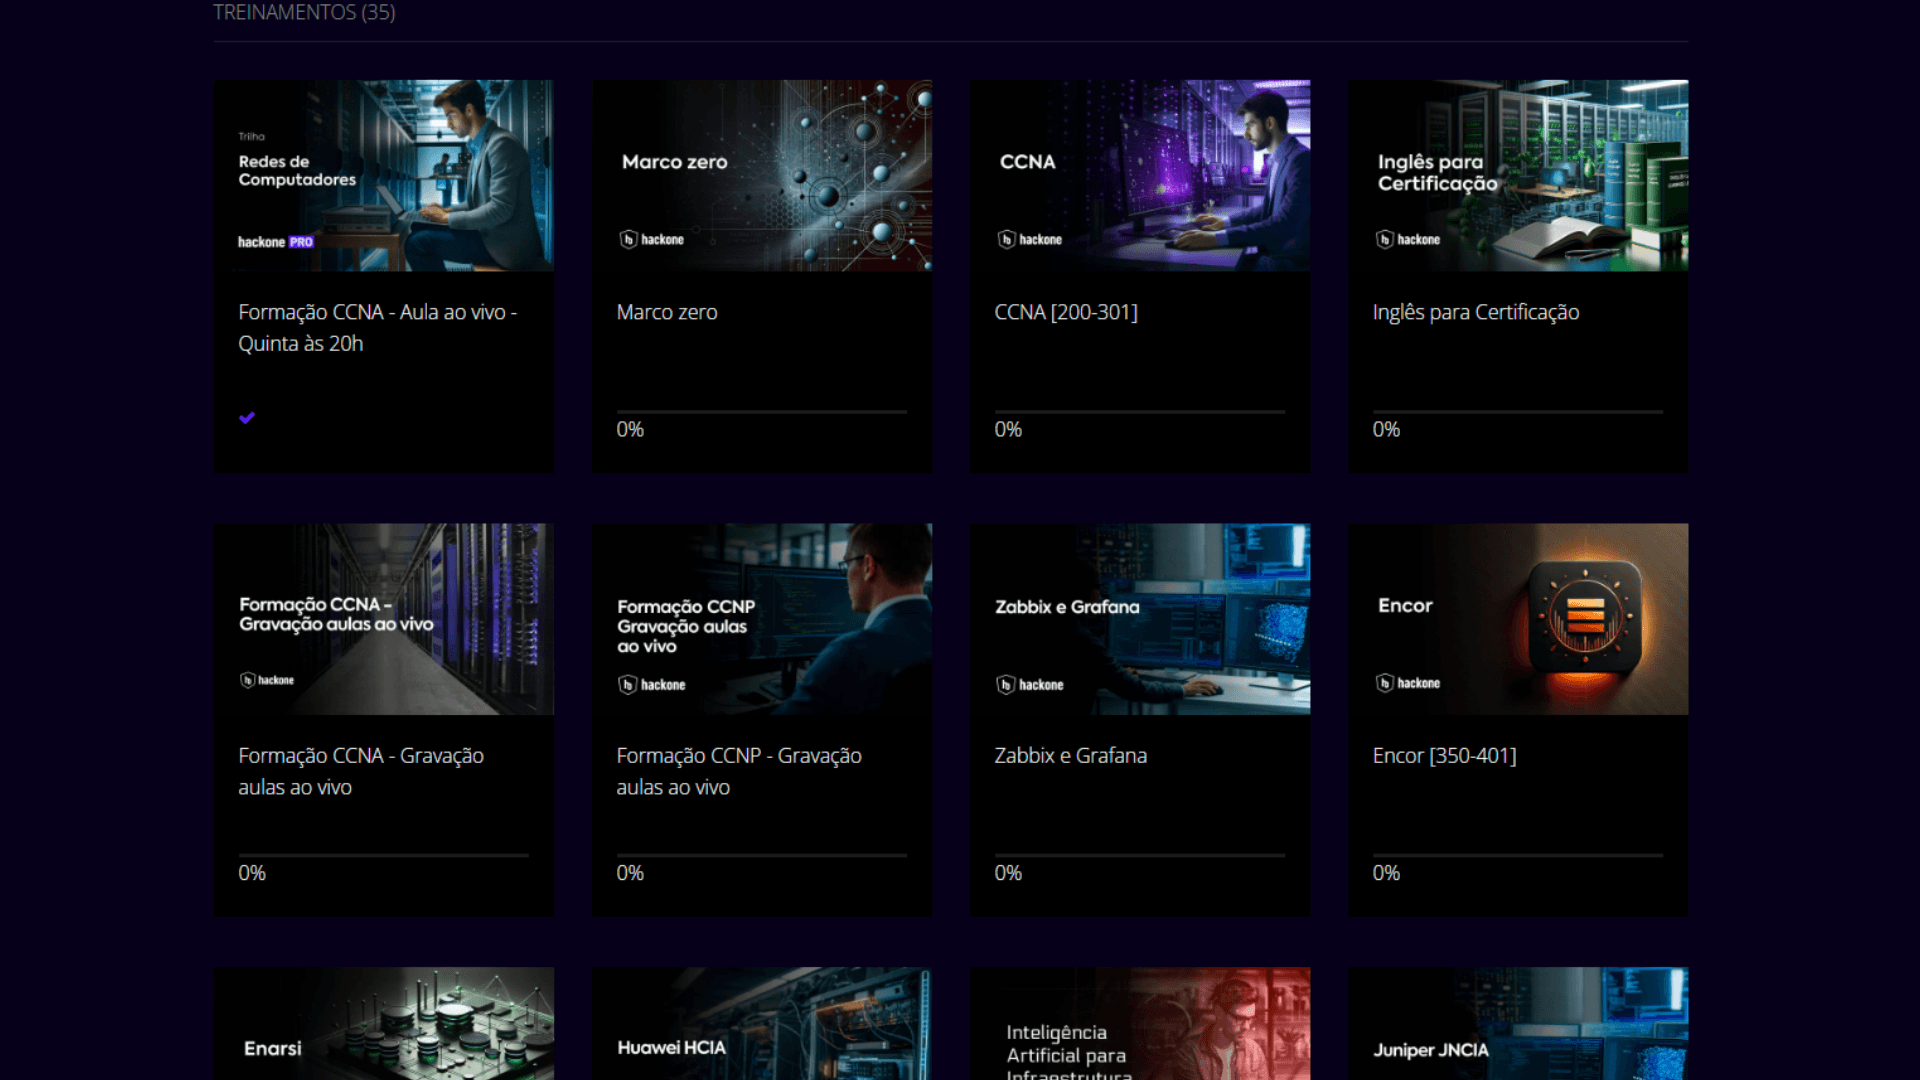Open the CCNA course thumbnail

click(1139, 175)
